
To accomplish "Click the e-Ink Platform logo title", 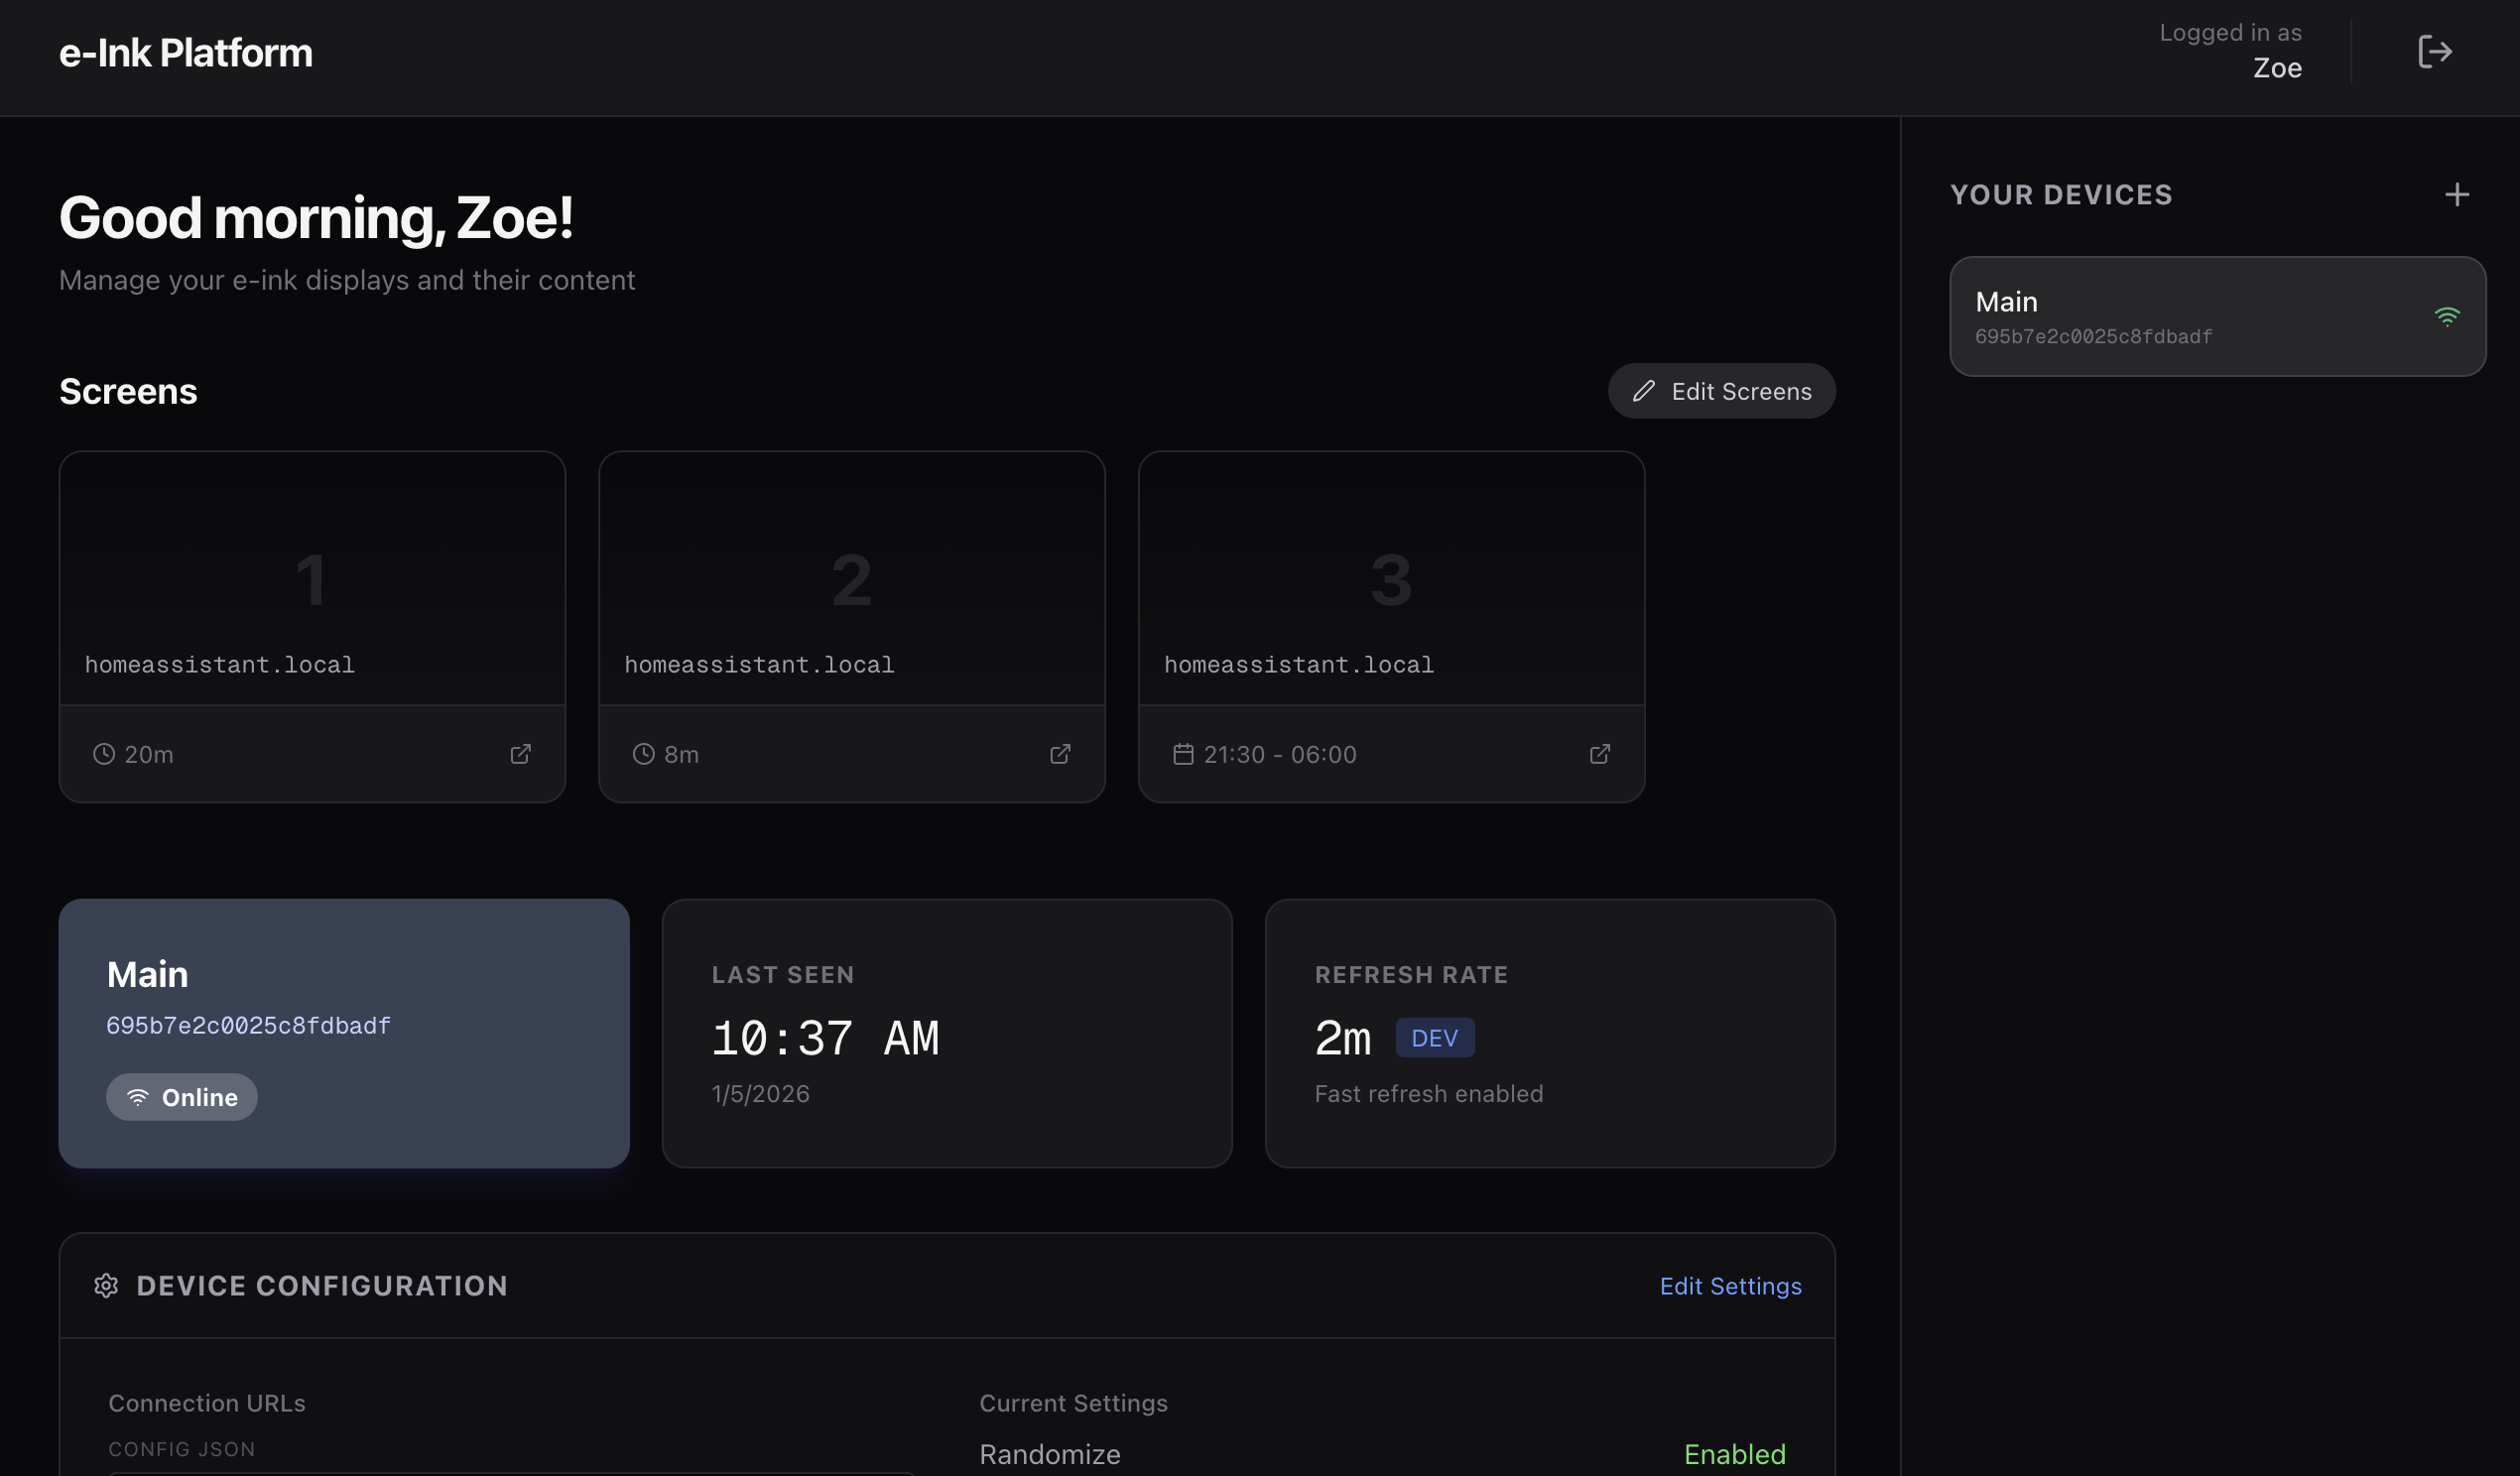I will pyautogui.click(x=186, y=53).
